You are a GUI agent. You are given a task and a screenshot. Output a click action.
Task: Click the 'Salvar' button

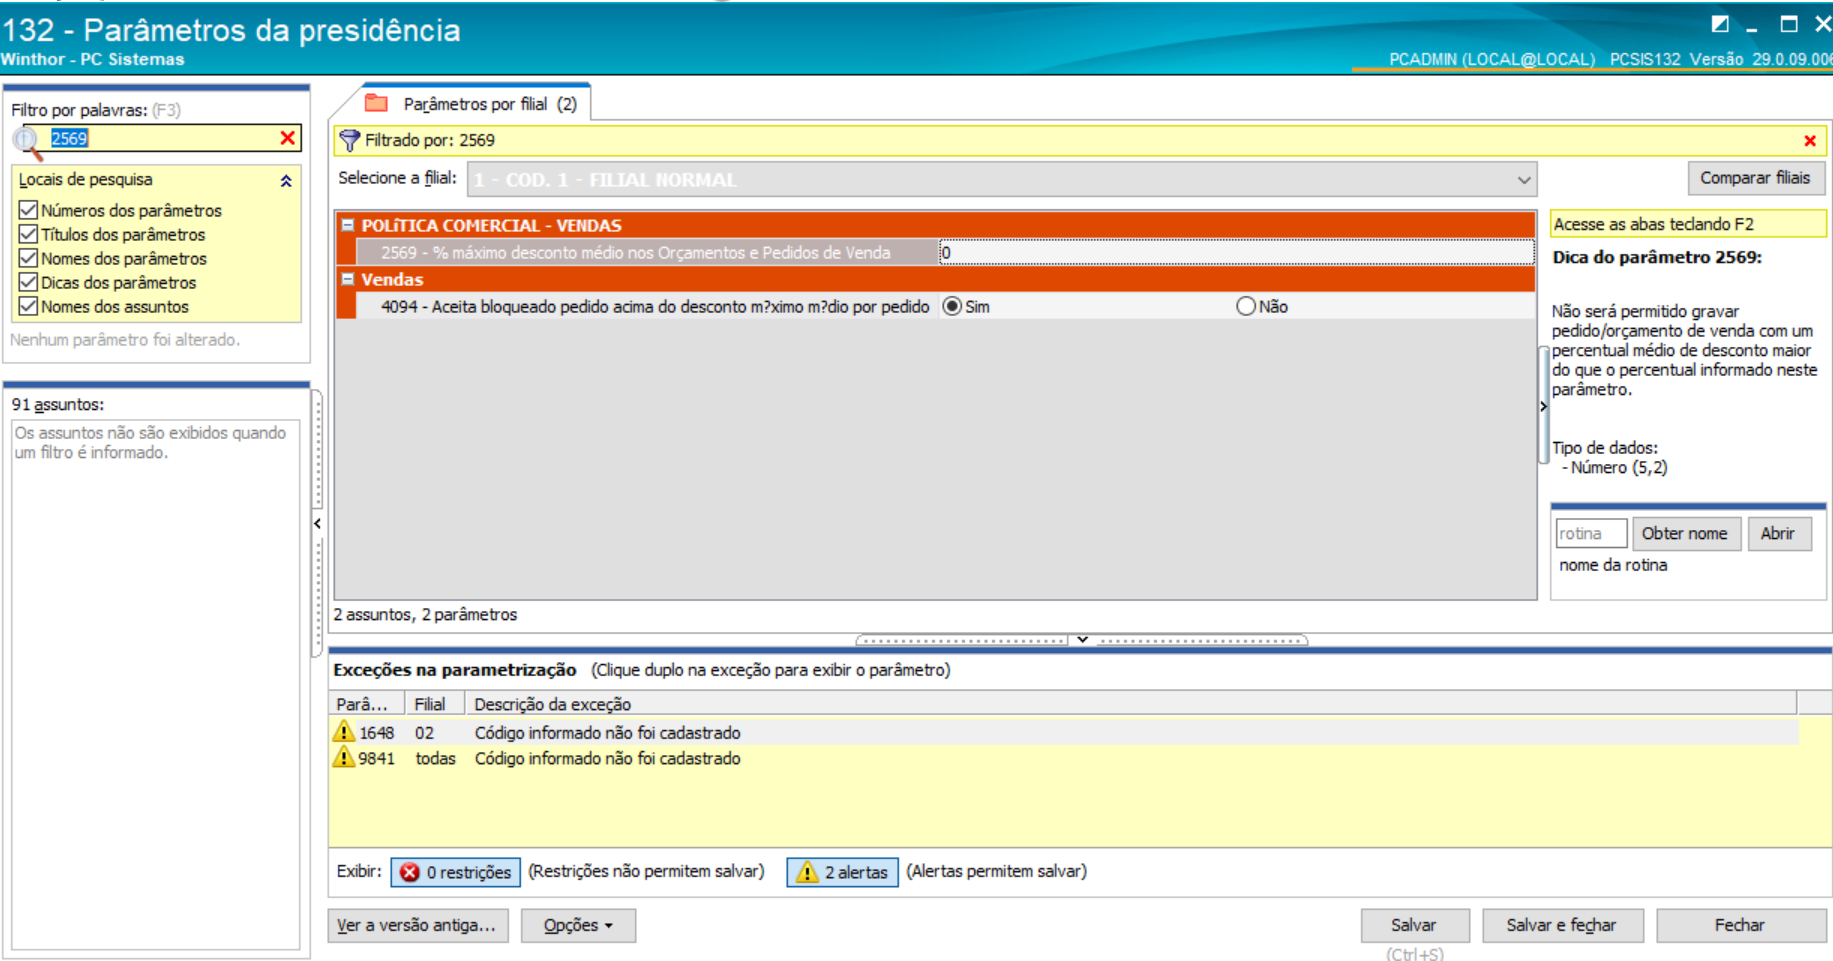coord(1414,925)
